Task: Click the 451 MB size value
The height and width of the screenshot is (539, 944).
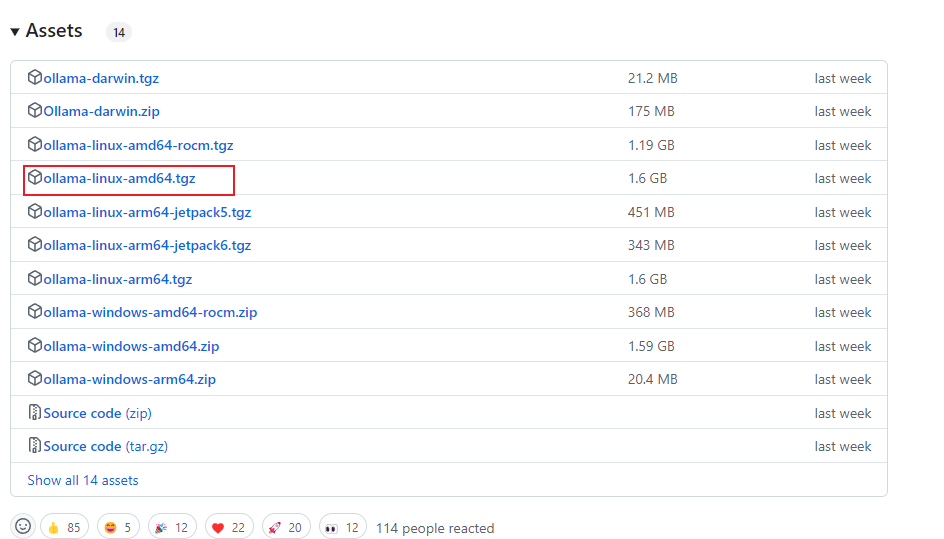Action: tap(651, 212)
